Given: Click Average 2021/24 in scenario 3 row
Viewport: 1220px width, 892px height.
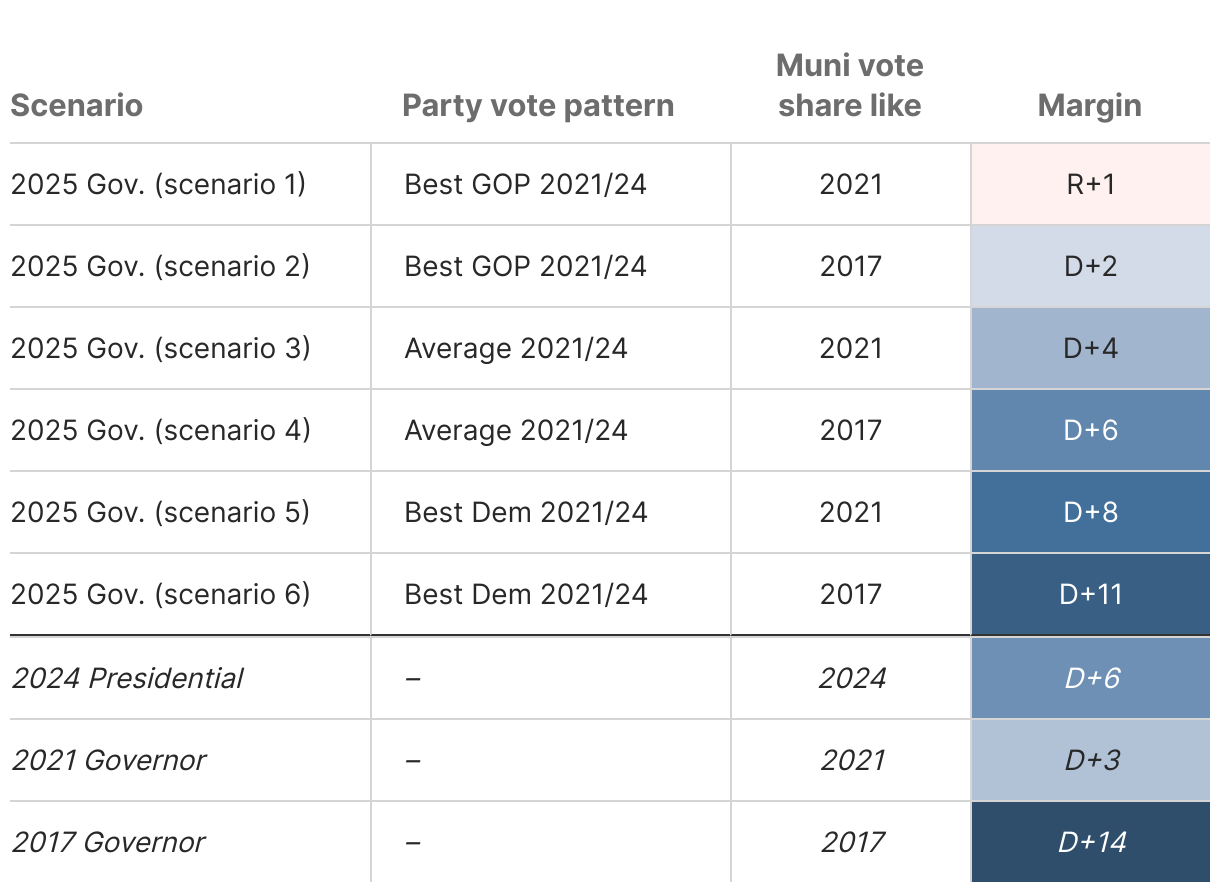Looking at the screenshot, I should tap(516, 348).
